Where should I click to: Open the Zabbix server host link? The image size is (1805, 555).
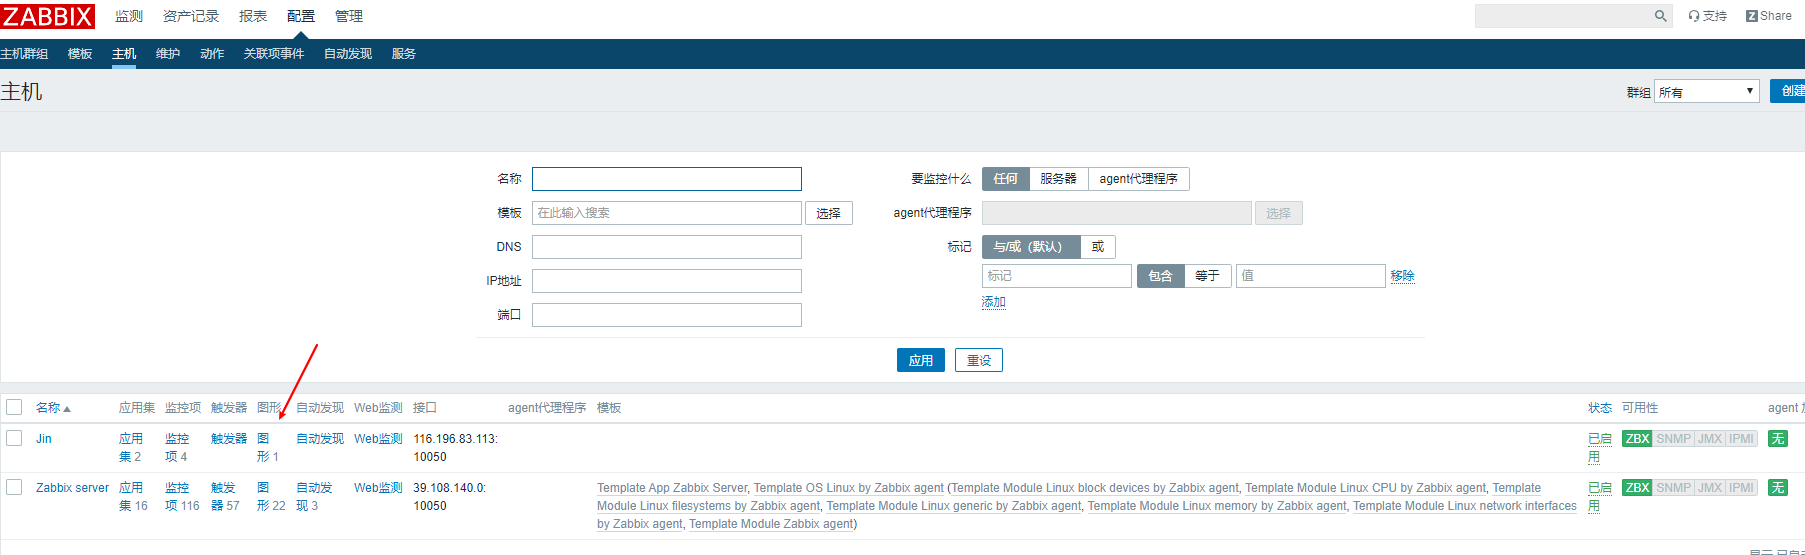72,488
